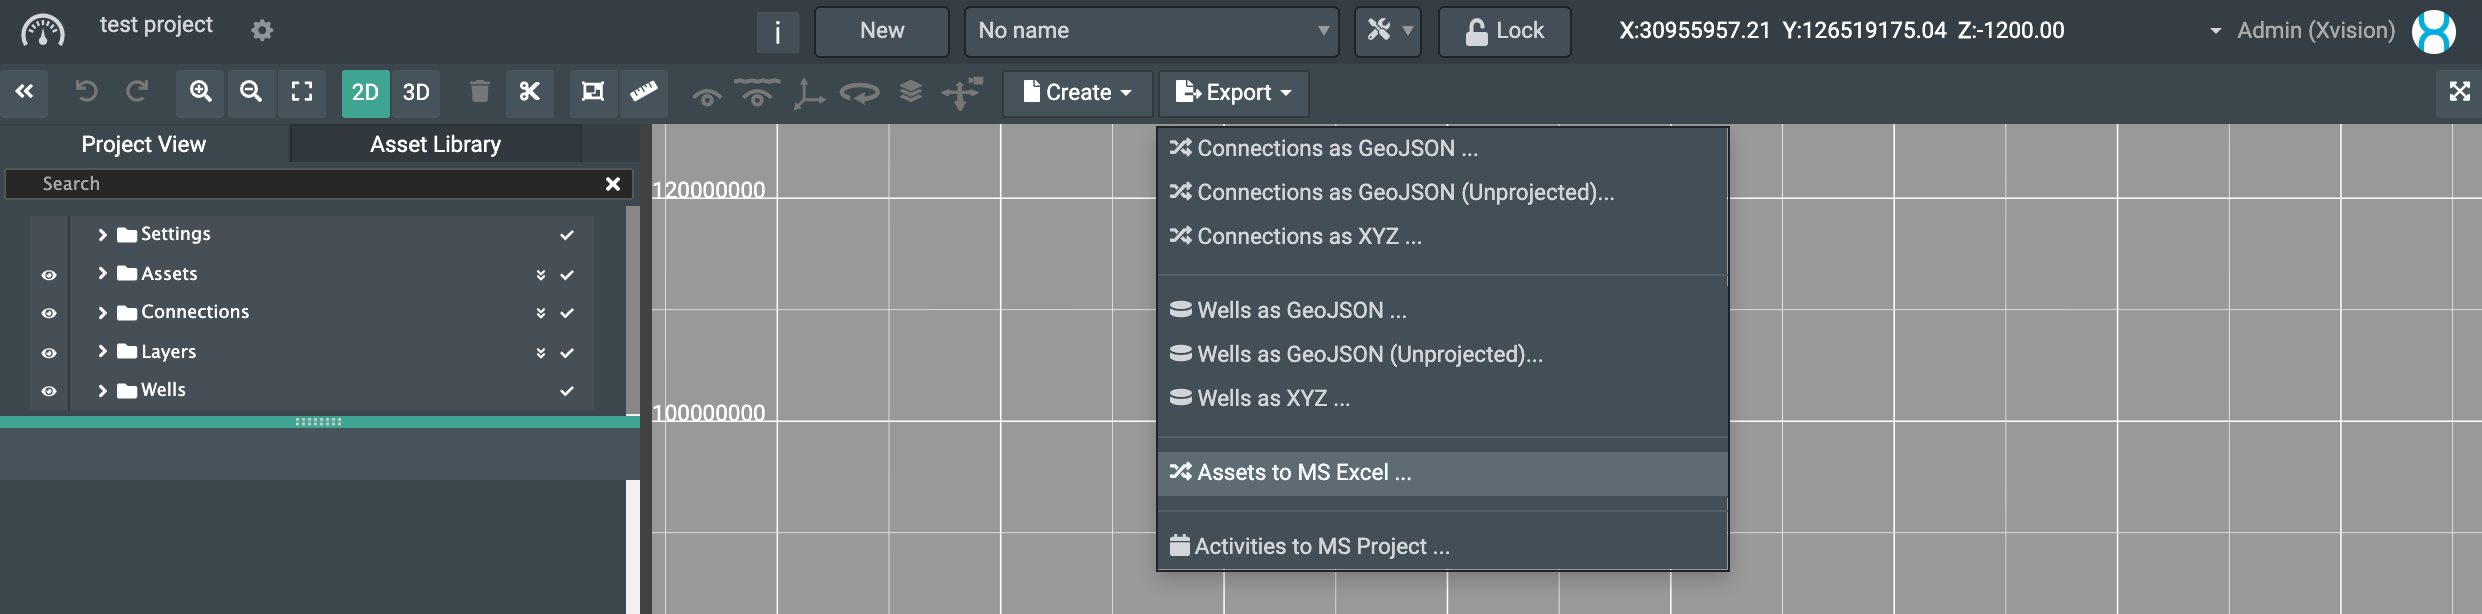
Task: Click the New button
Action: coord(881,31)
